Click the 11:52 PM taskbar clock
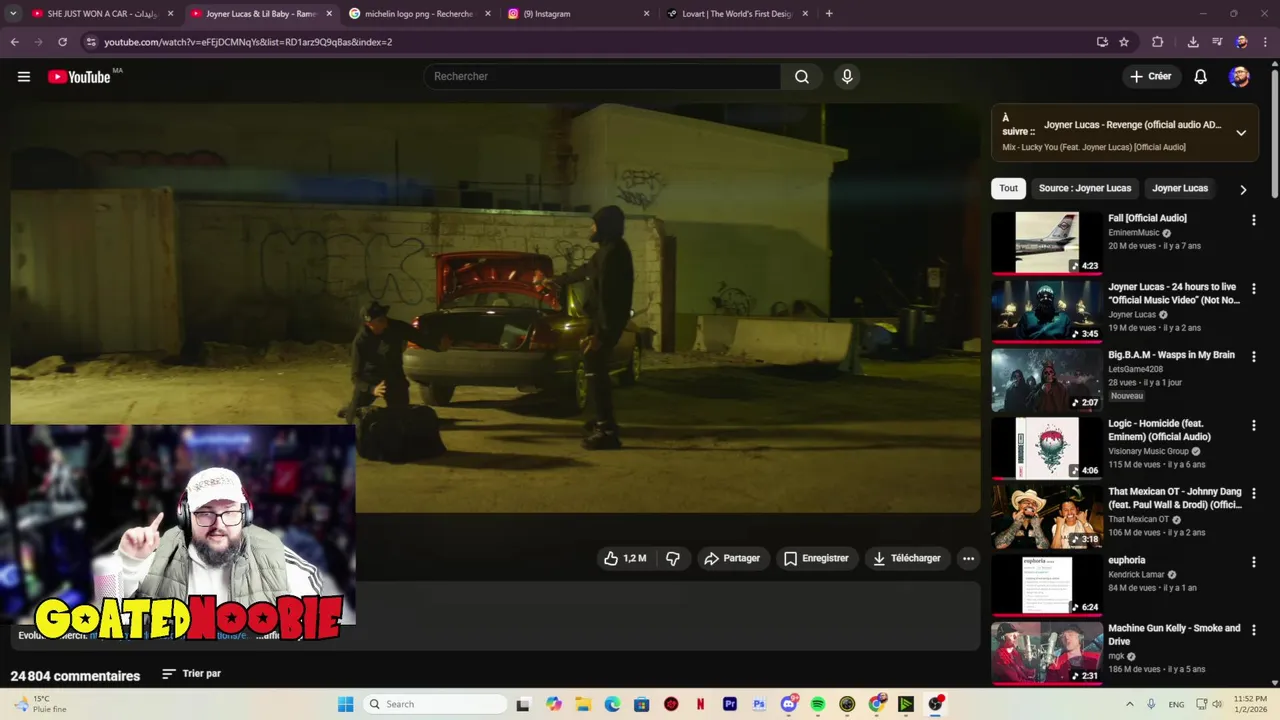The width and height of the screenshot is (1280, 720). [1249, 704]
